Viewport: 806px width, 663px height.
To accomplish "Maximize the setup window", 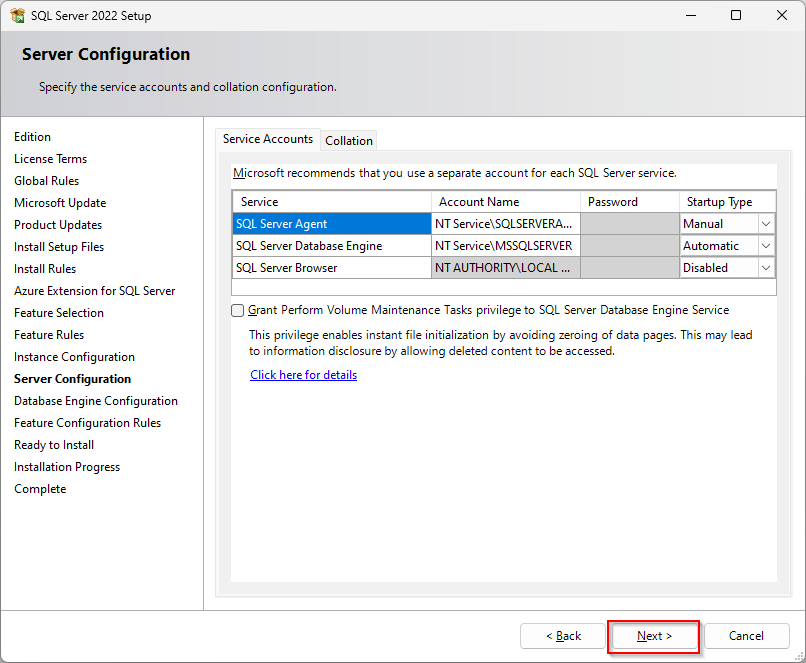I will coord(736,16).
